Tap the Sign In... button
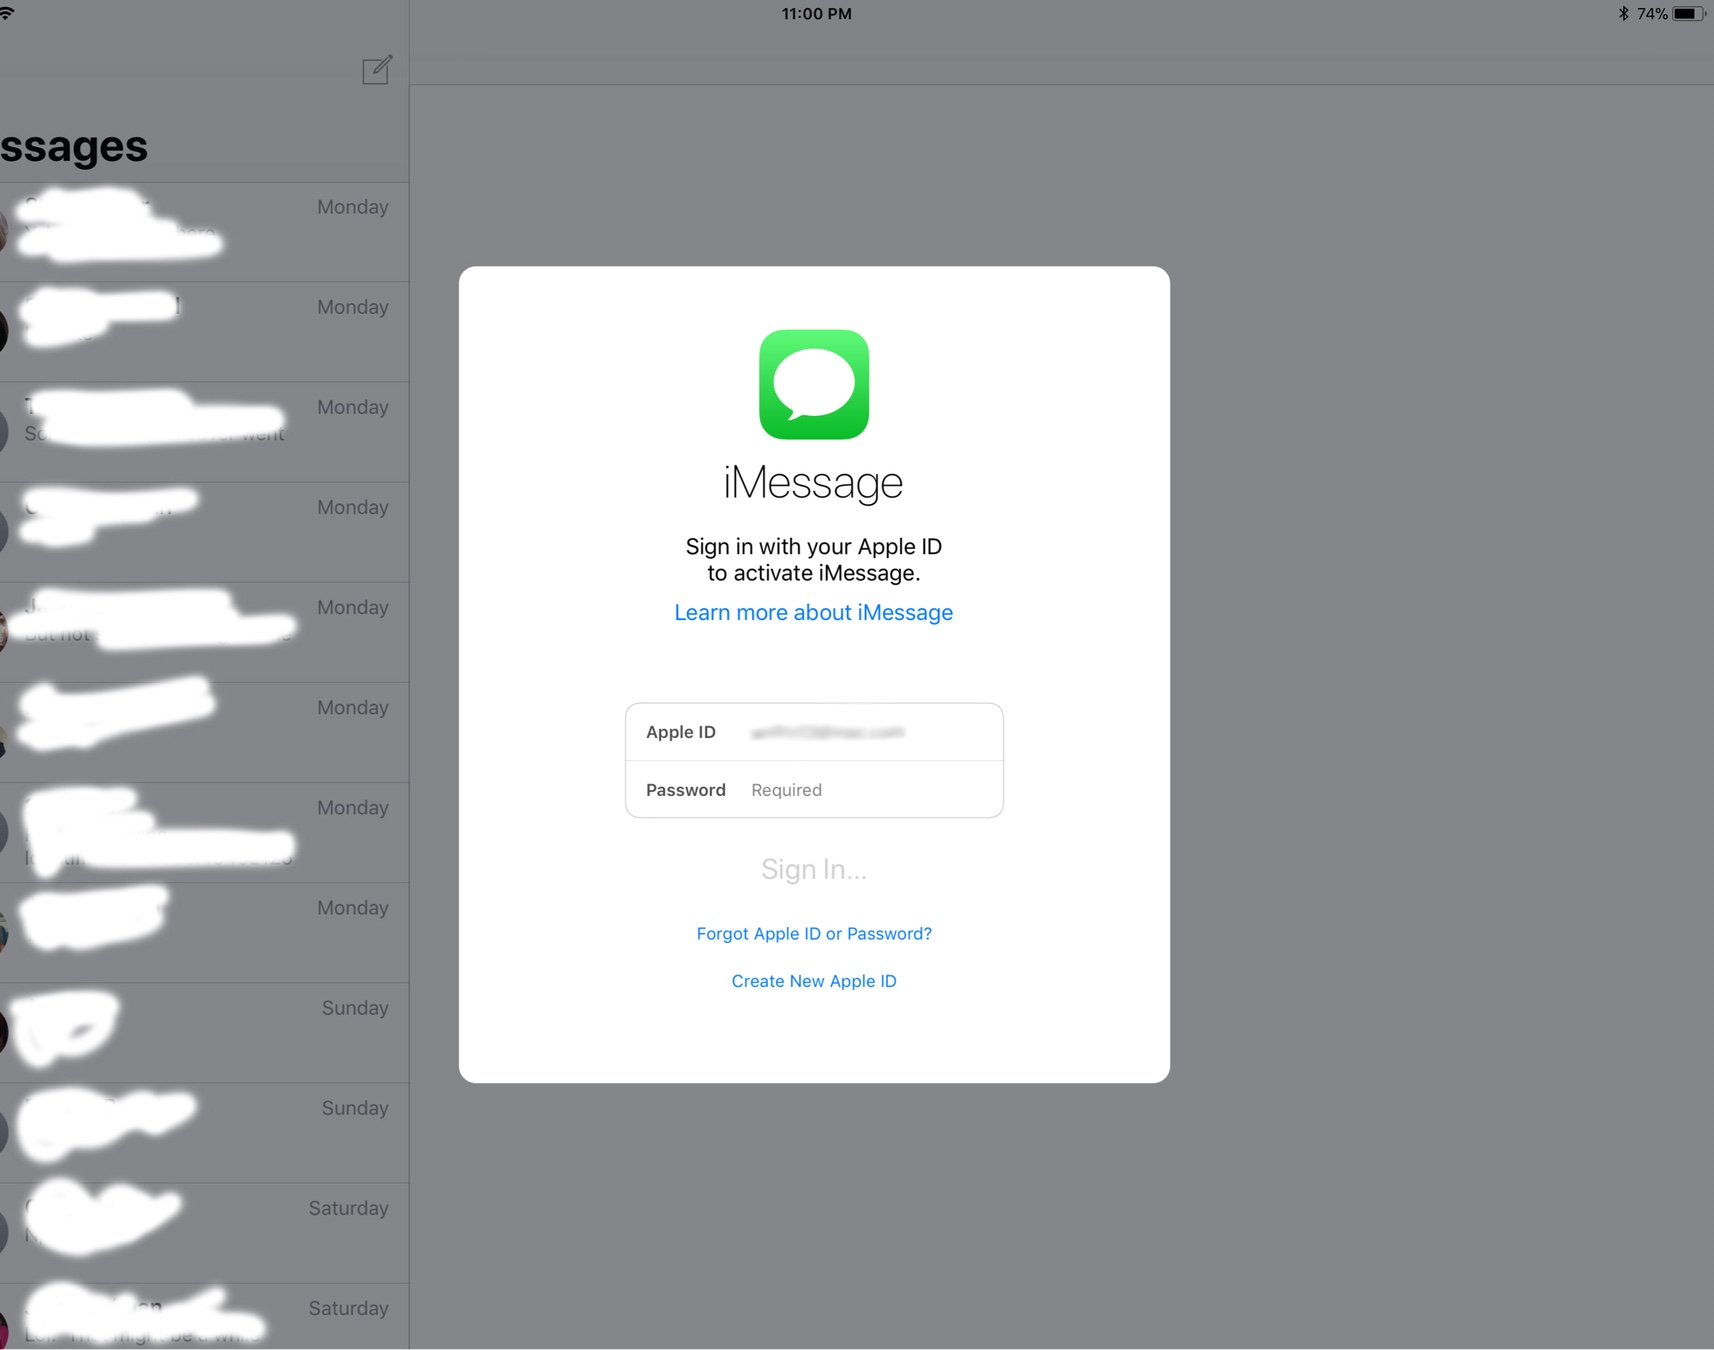The width and height of the screenshot is (1714, 1350). [x=814, y=869]
